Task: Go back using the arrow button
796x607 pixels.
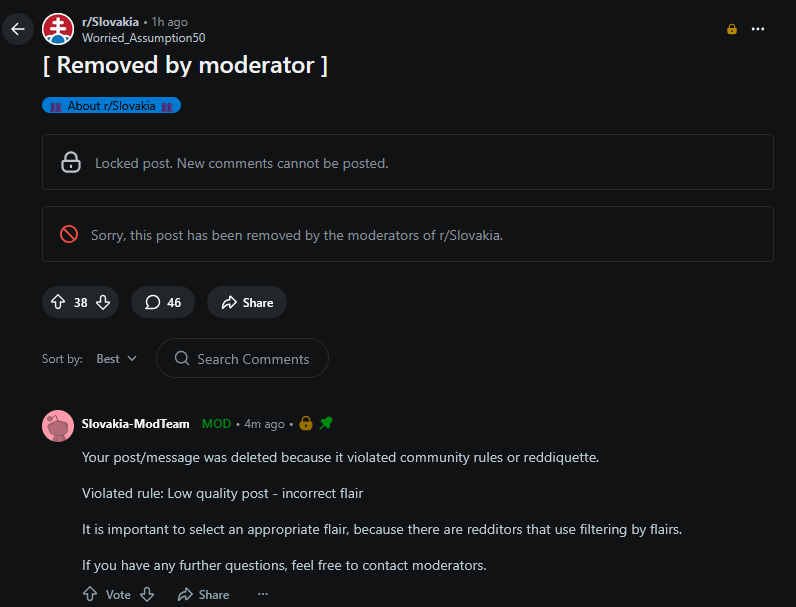Action: pos(18,29)
